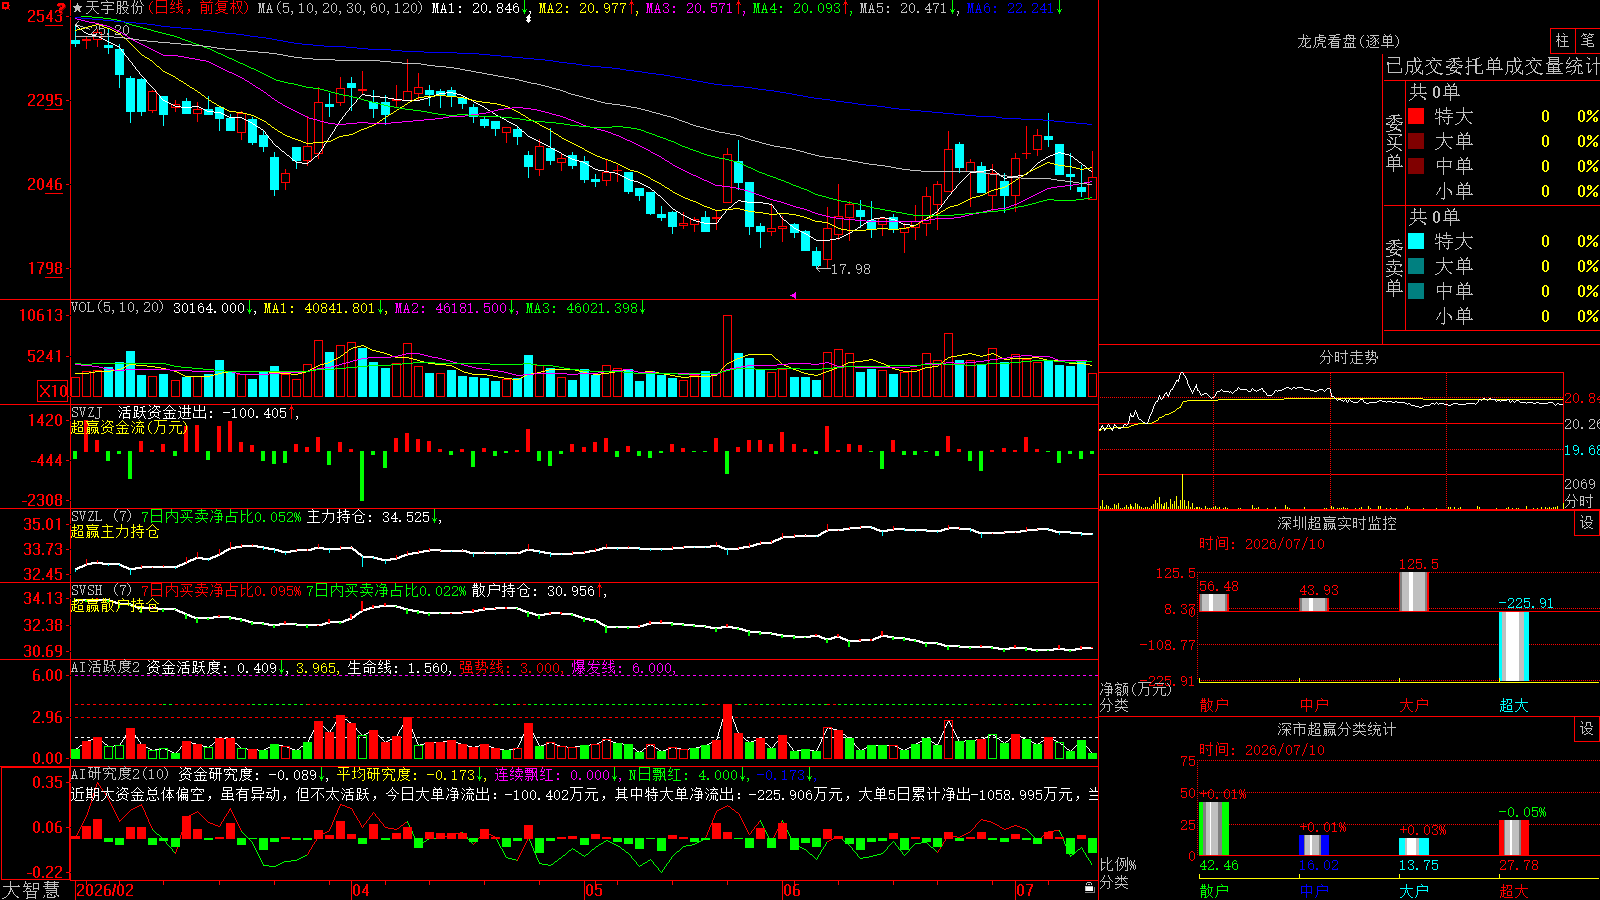Screen dimensions: 1600x900
Task: Click the 超赢主力持仓 label
Action: (x=115, y=531)
